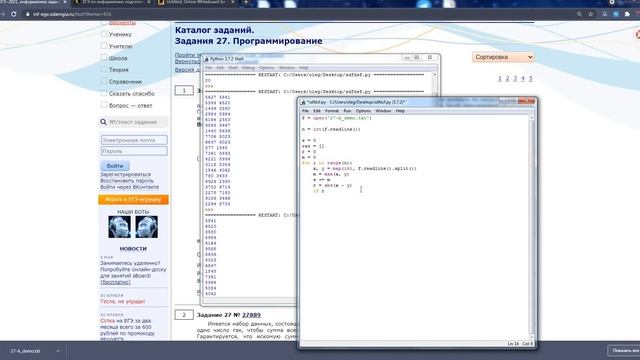Focus the task number search field
640x360 pixels.
tap(138, 122)
